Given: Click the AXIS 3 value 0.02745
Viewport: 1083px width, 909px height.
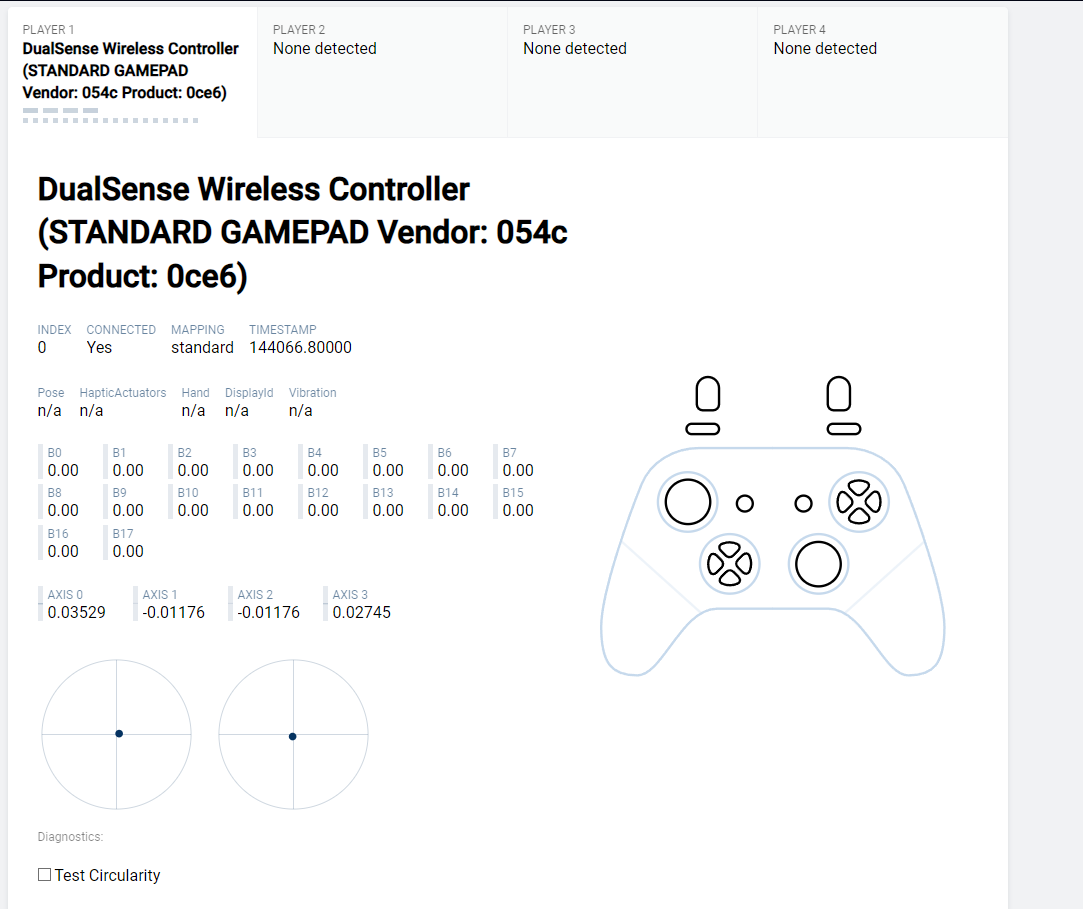Looking at the screenshot, I should [x=361, y=613].
